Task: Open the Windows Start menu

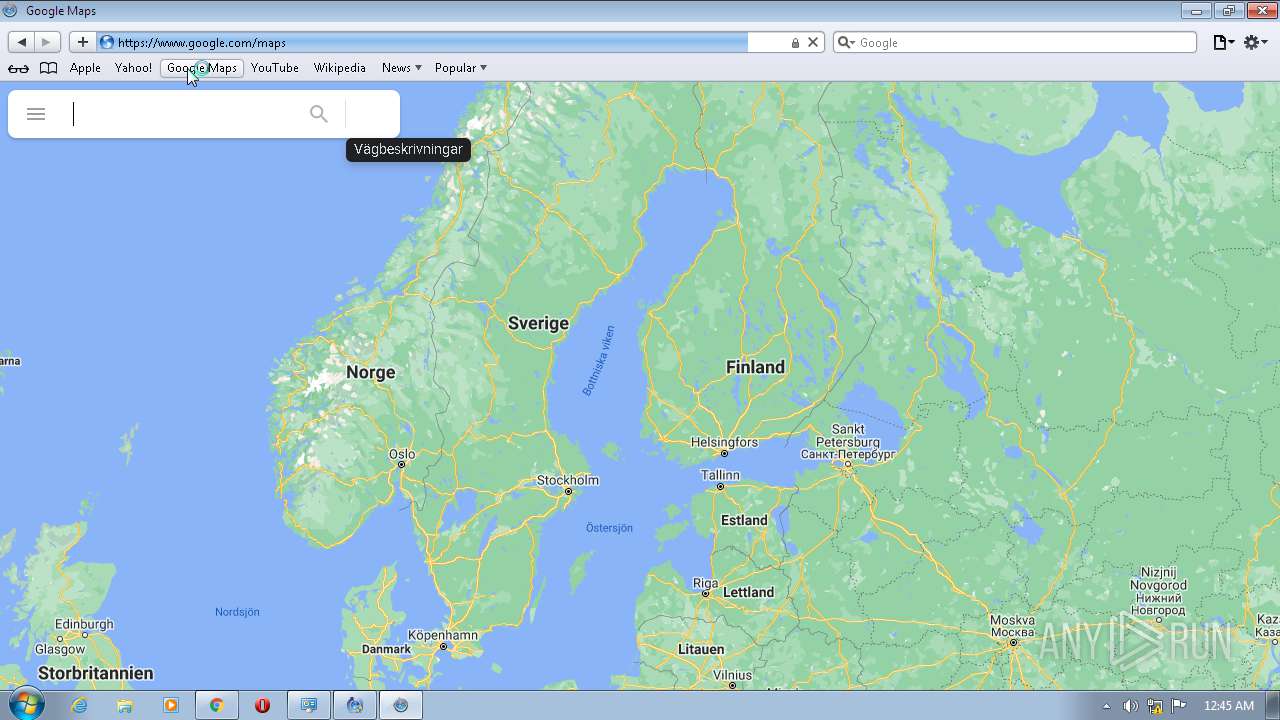Action: [25, 705]
